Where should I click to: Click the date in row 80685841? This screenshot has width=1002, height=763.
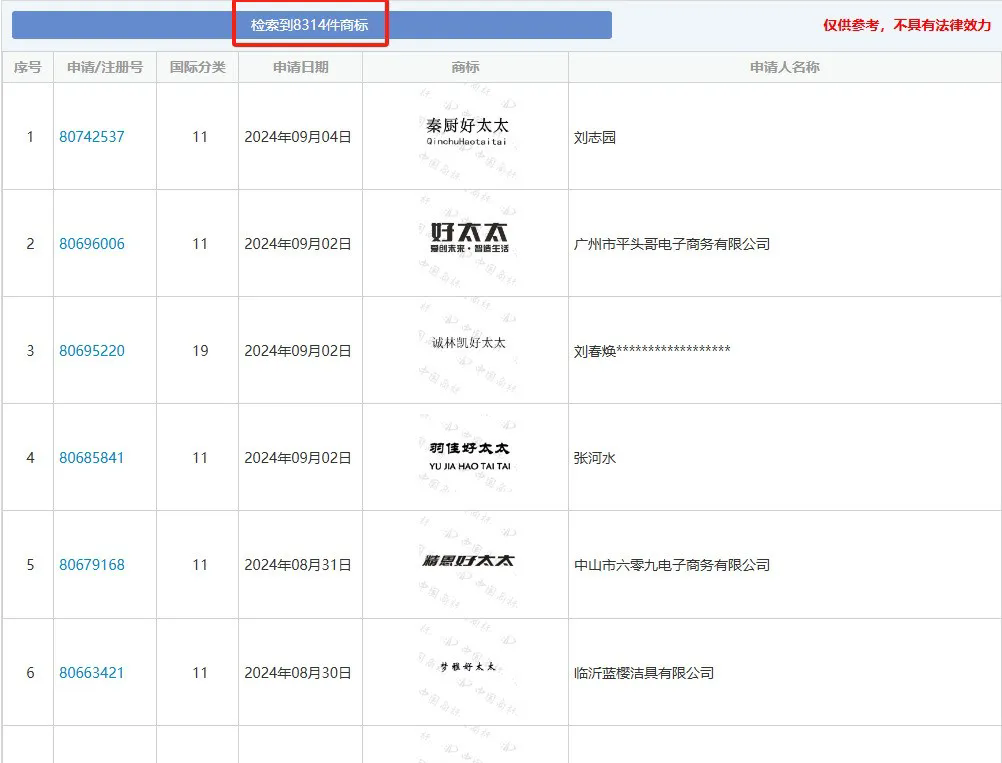(298, 458)
